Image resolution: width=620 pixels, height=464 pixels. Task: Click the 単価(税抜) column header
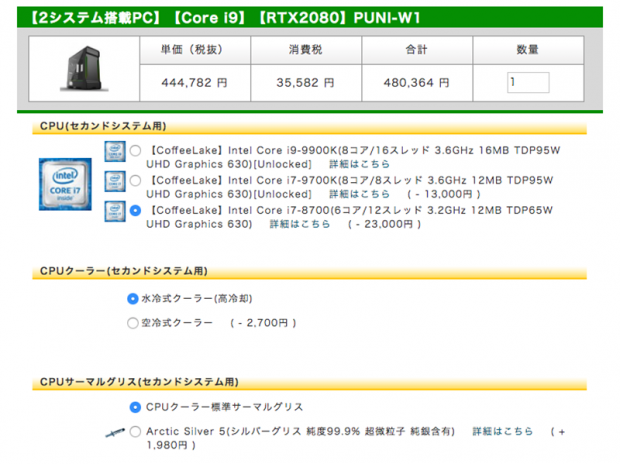195,50
